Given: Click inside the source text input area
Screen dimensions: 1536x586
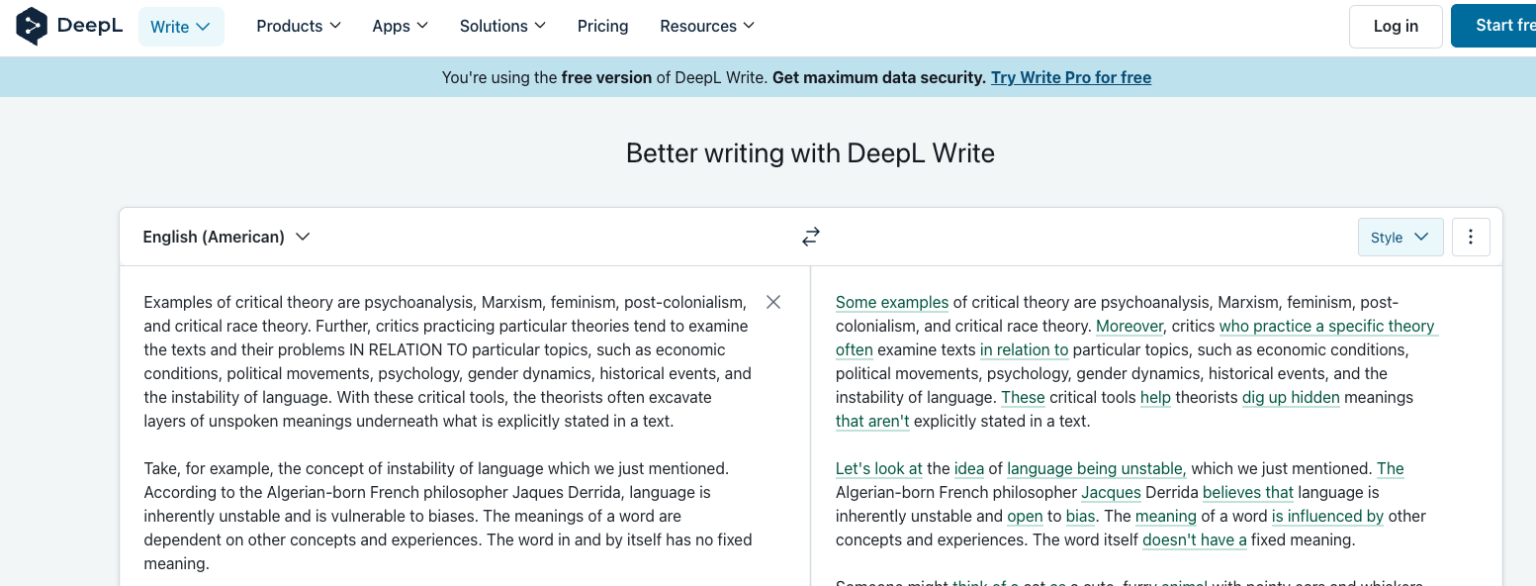Looking at the screenshot, I should tap(450, 450).
